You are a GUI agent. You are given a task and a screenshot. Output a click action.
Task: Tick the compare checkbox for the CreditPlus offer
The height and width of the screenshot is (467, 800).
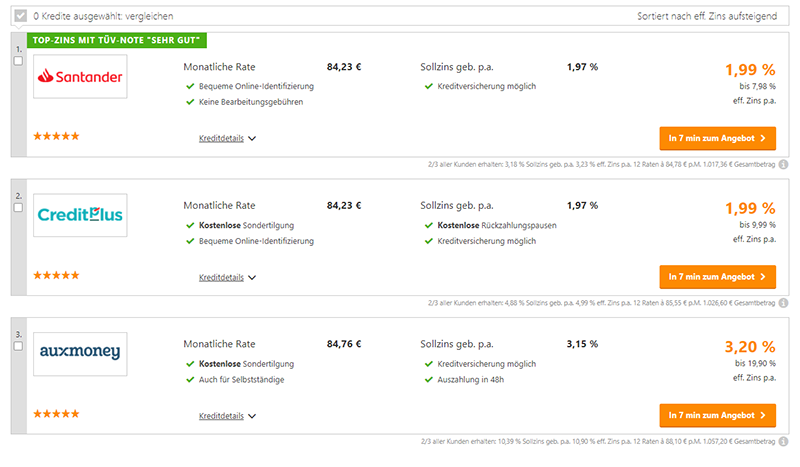coord(18,208)
